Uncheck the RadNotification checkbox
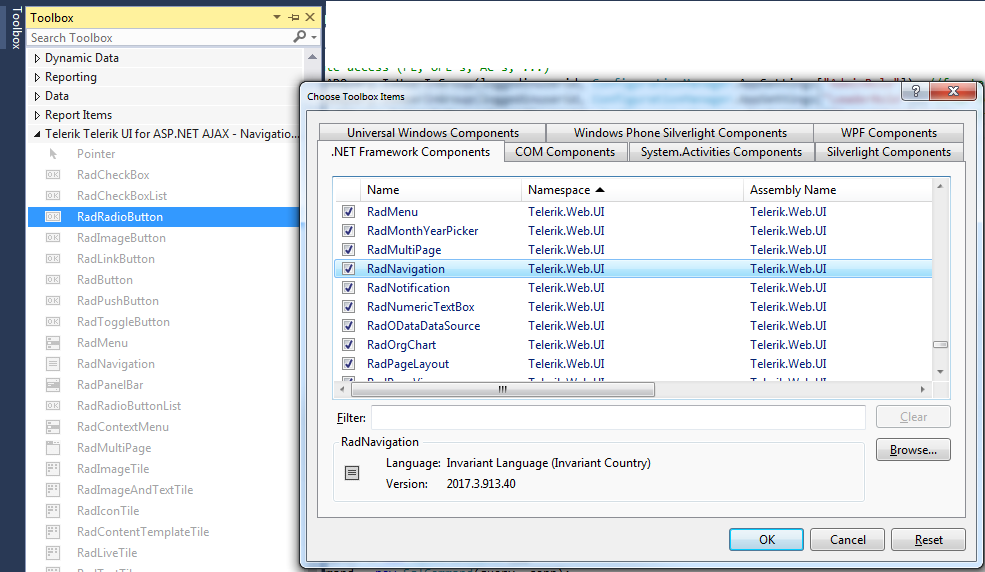 coord(348,288)
